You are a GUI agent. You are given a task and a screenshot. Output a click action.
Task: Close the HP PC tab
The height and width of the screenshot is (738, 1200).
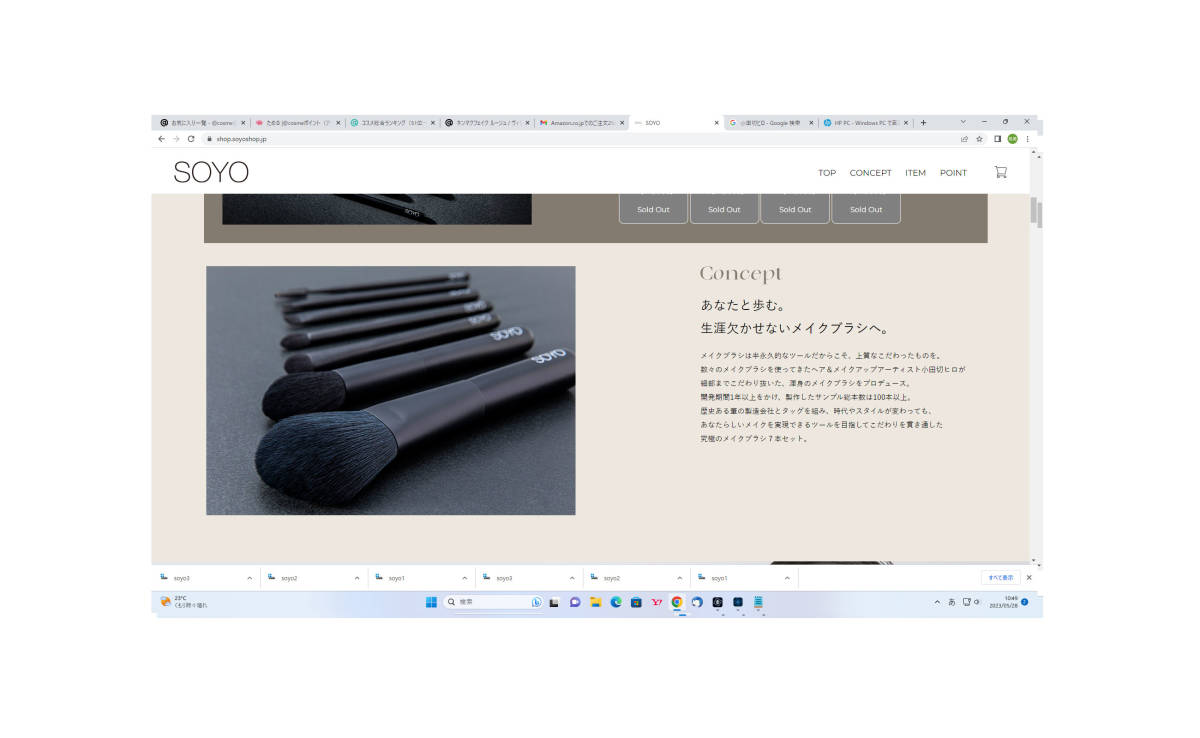906,123
